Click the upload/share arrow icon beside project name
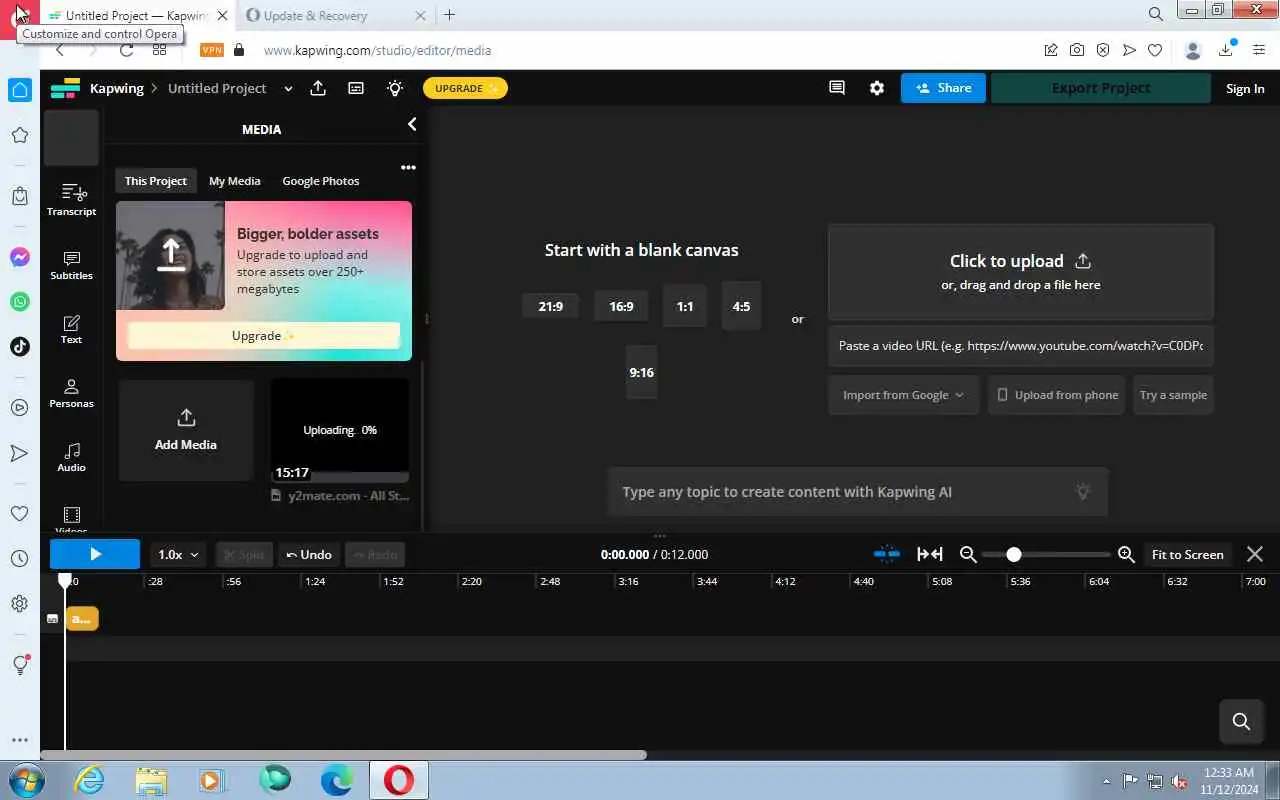This screenshot has width=1280, height=800. [318, 88]
